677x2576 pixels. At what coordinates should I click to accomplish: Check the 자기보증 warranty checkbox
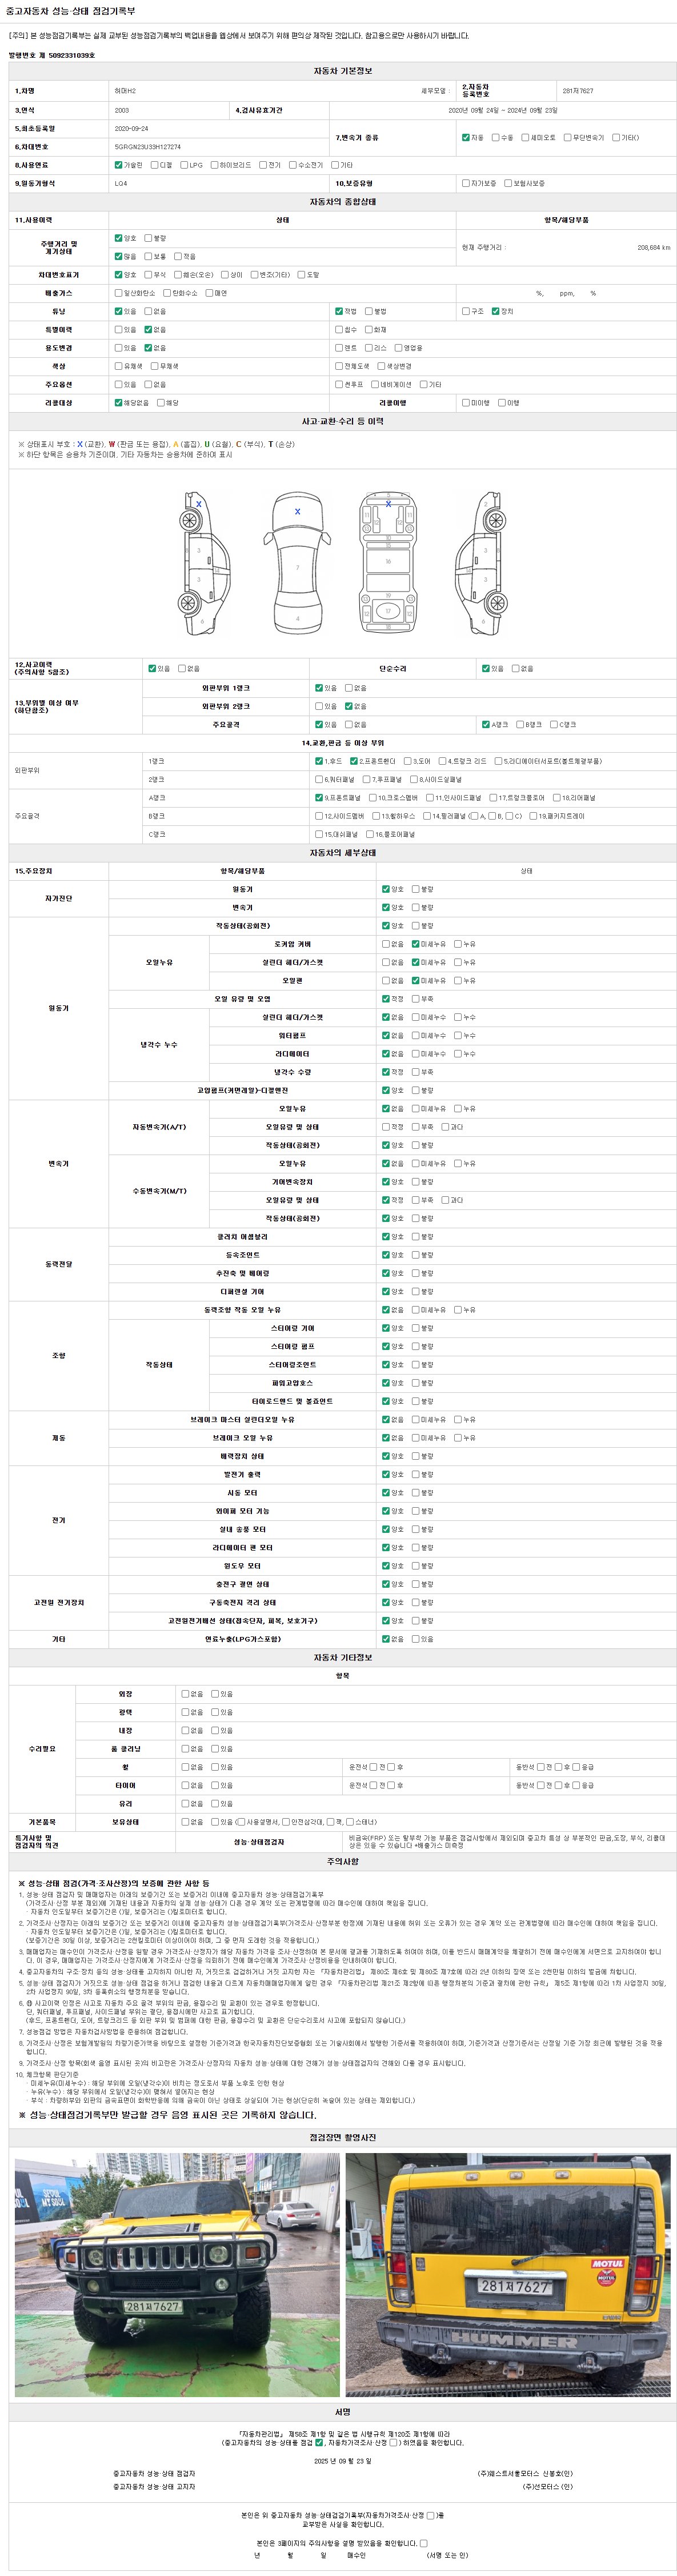(x=465, y=184)
